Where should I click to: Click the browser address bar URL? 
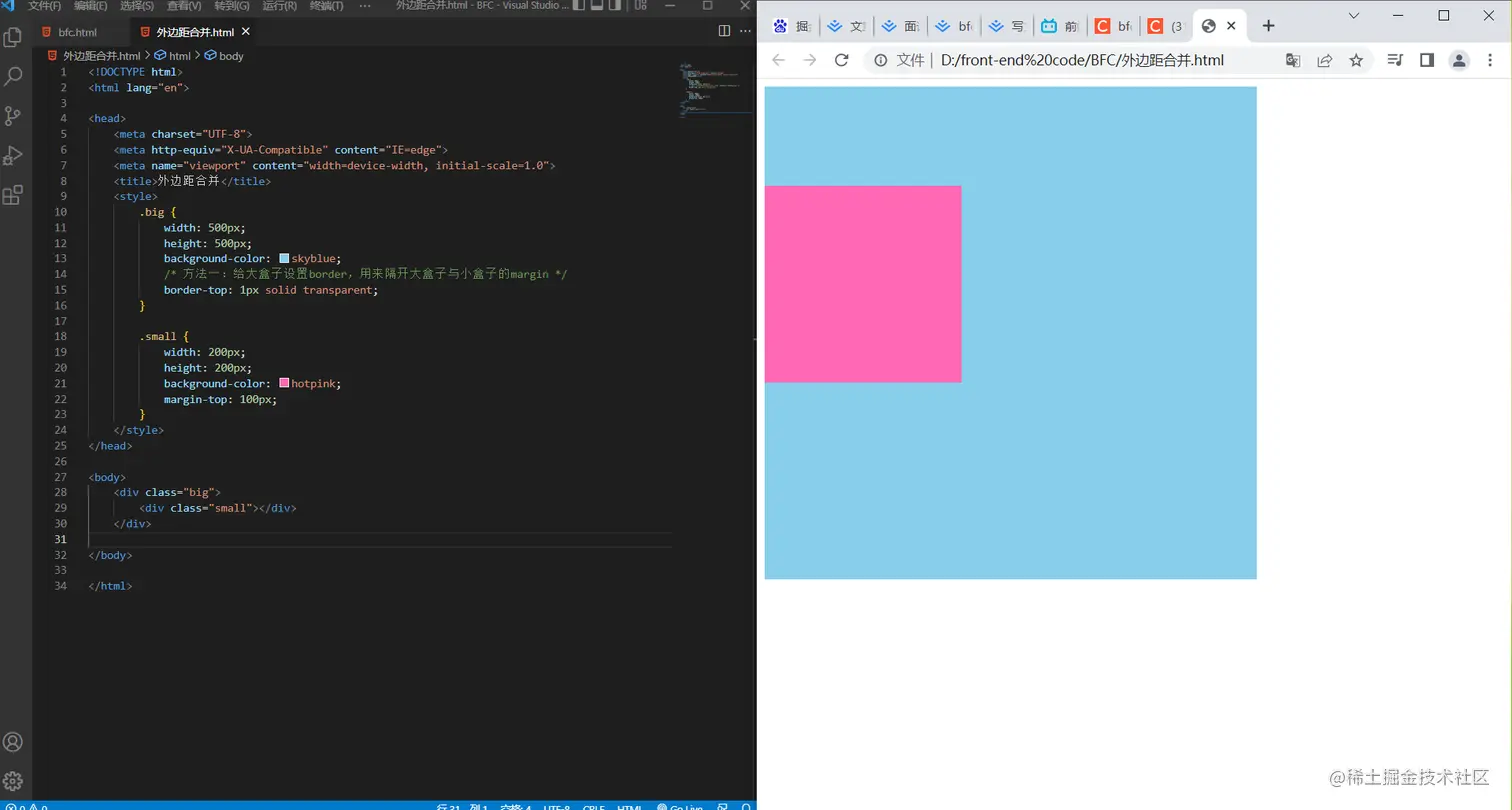click(1082, 60)
